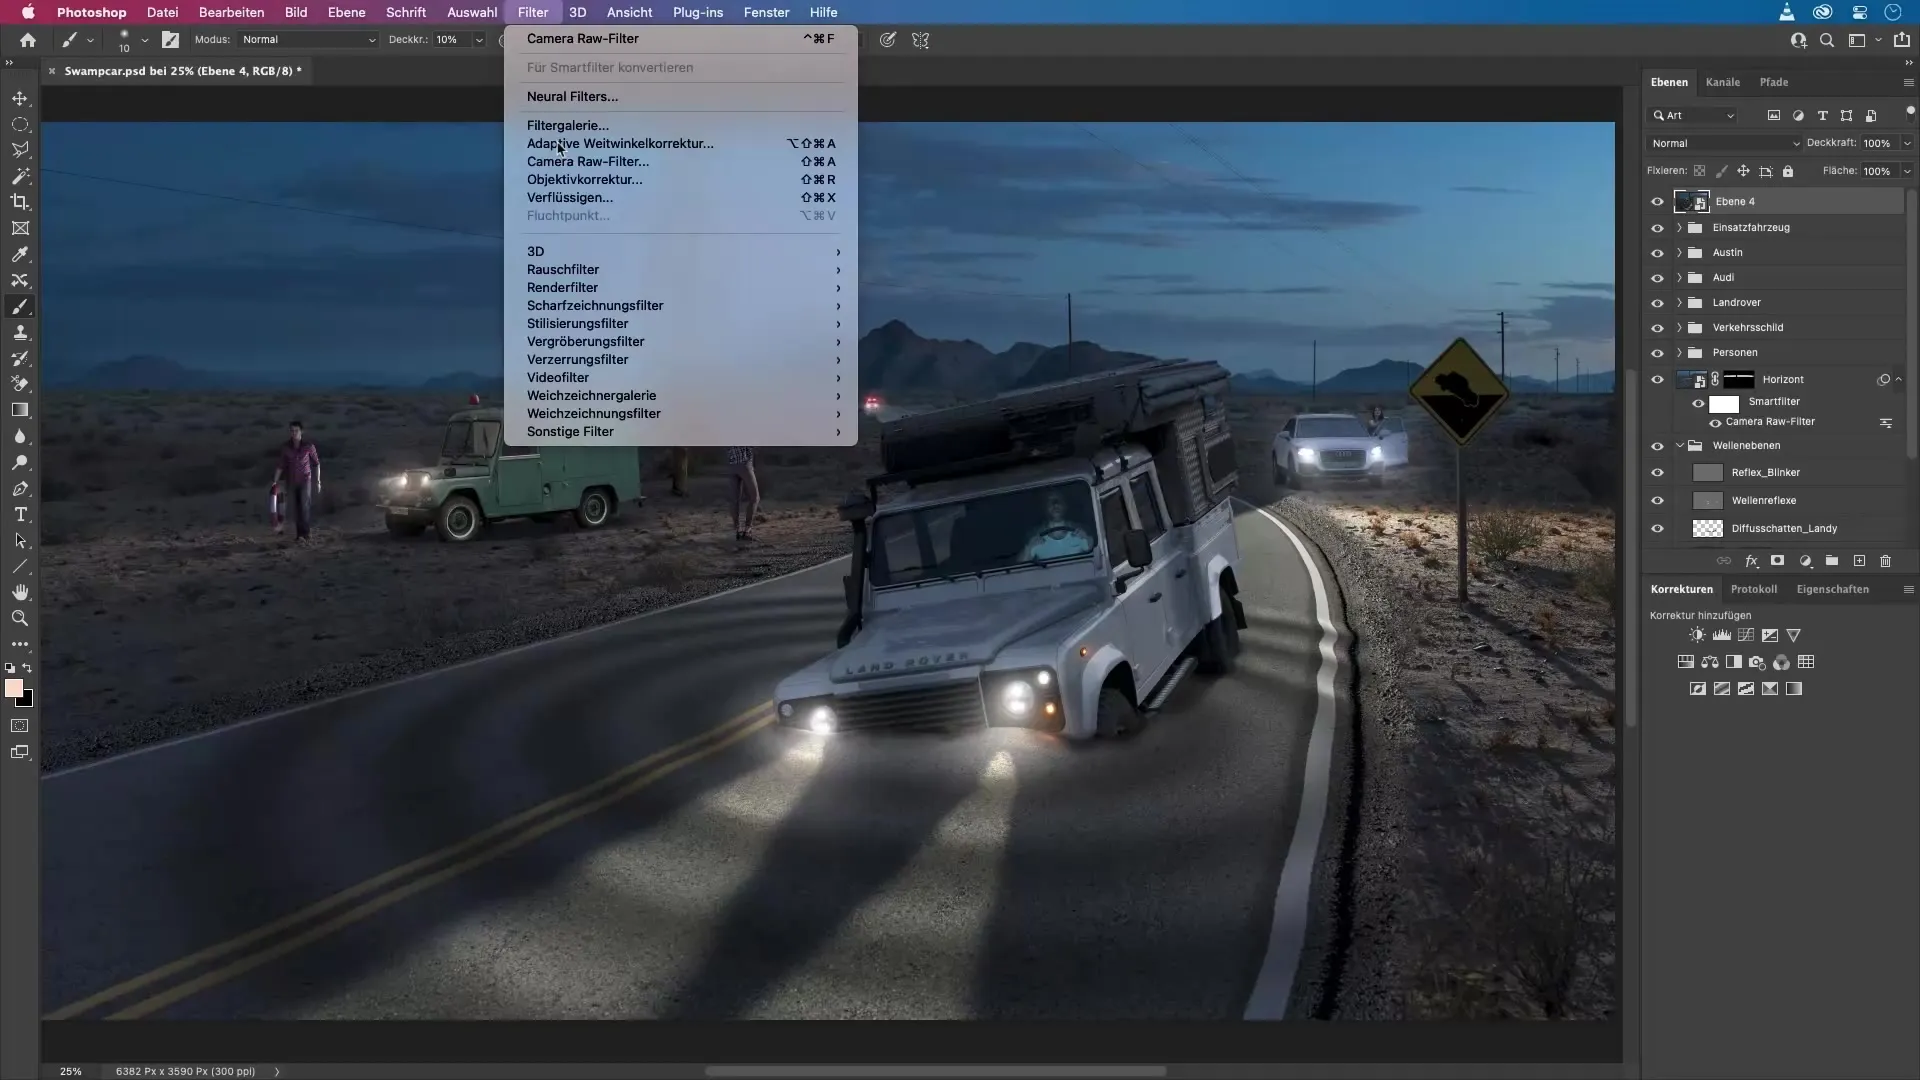Open Neural Filters from the menu

tap(572, 96)
